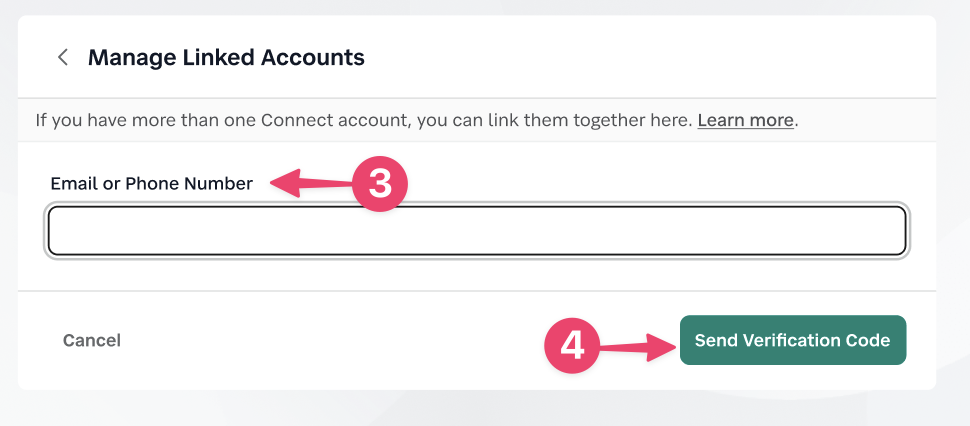
Task: Focus the Email or Phone Number field
Action: click(477, 231)
